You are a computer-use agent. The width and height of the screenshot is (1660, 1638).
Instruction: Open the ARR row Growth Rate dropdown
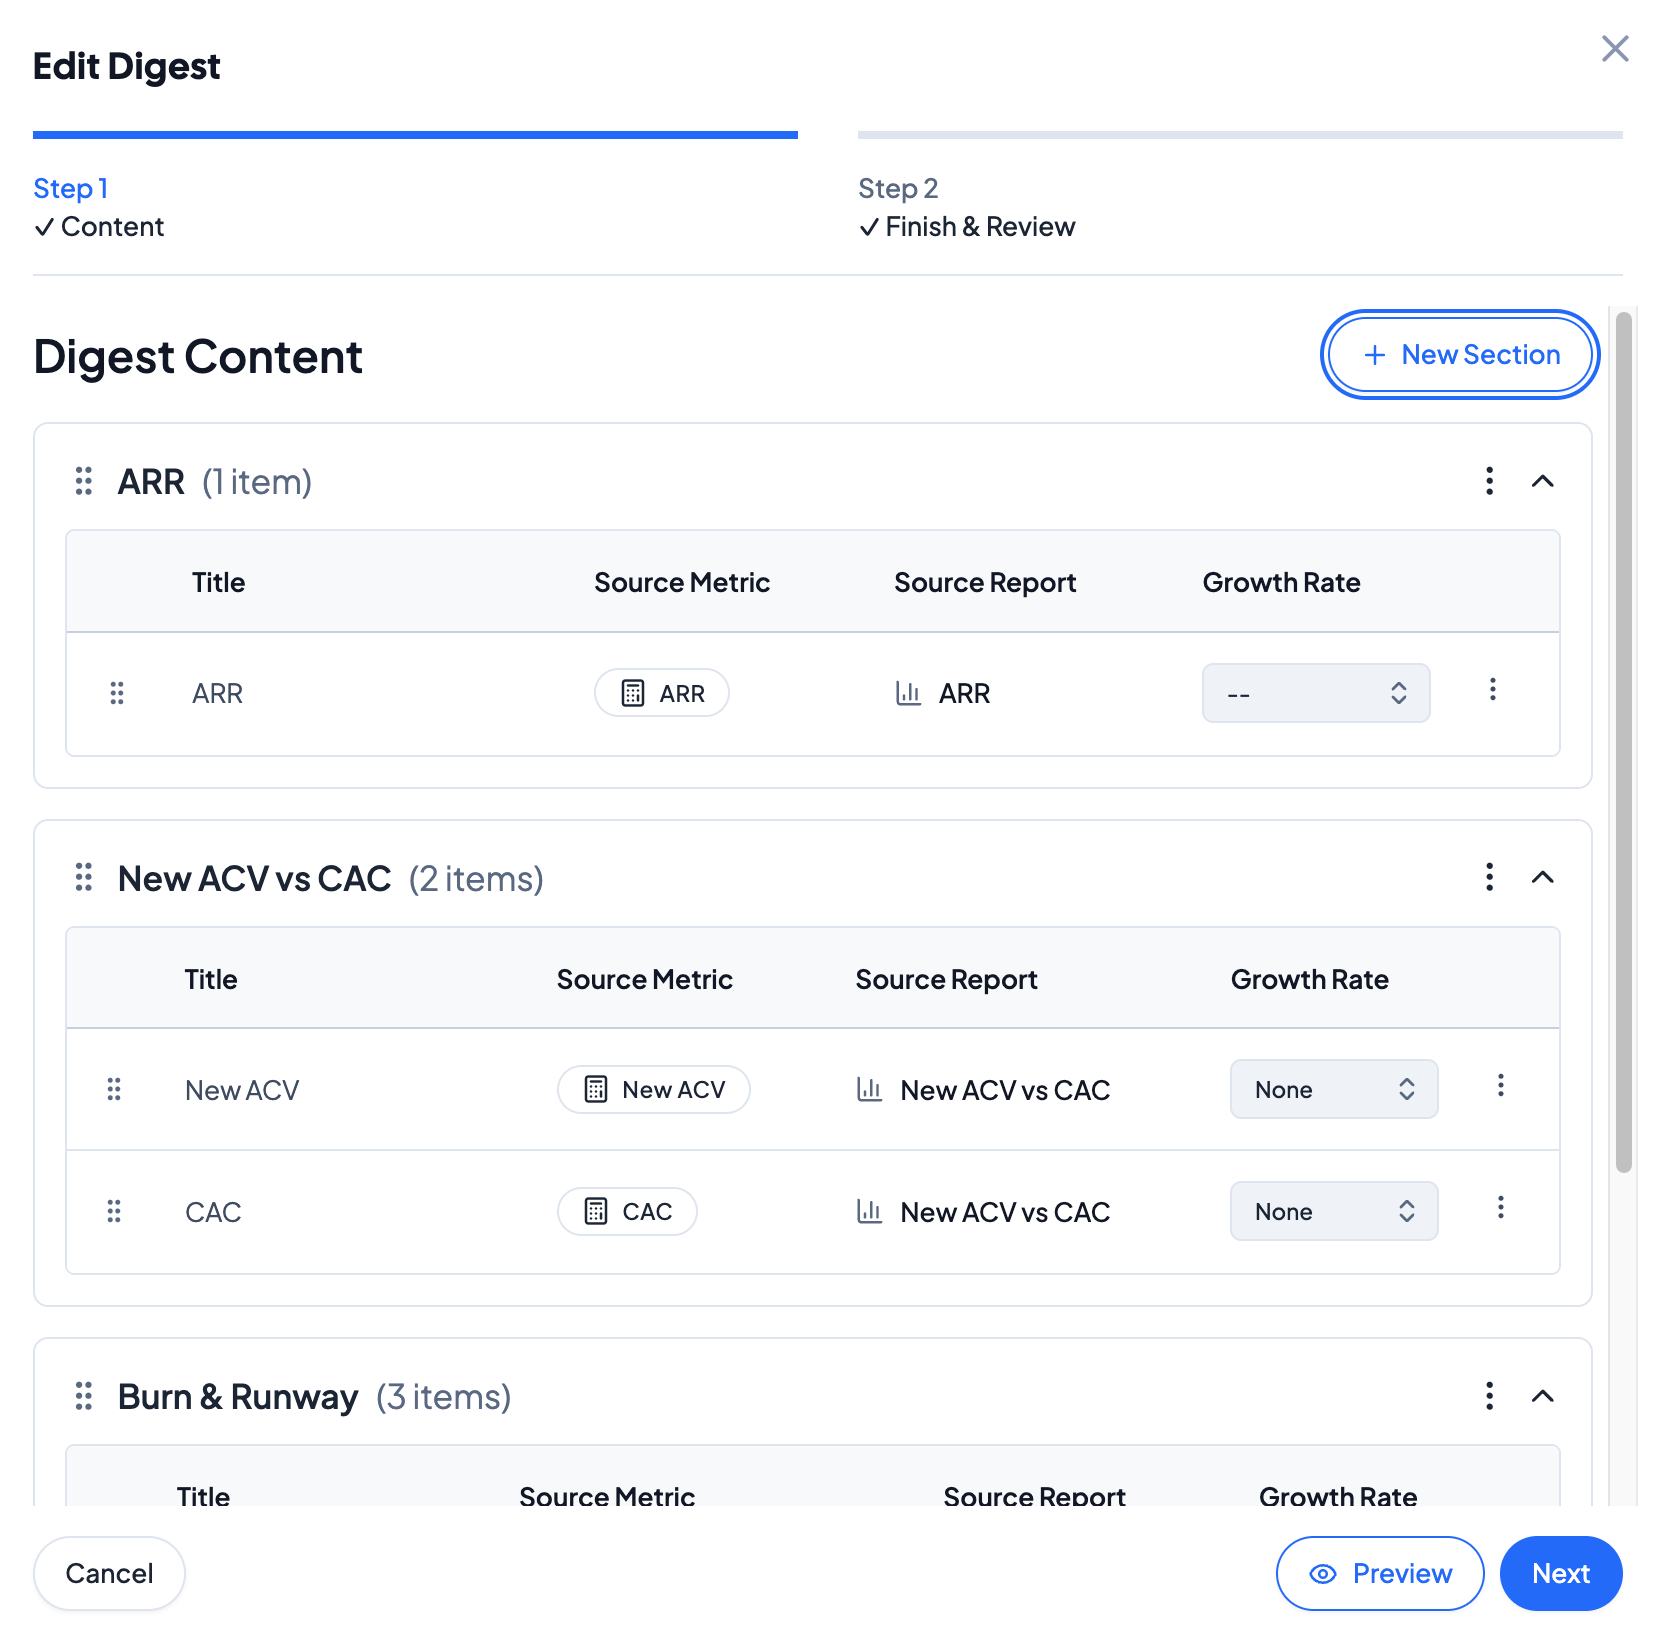pos(1315,693)
